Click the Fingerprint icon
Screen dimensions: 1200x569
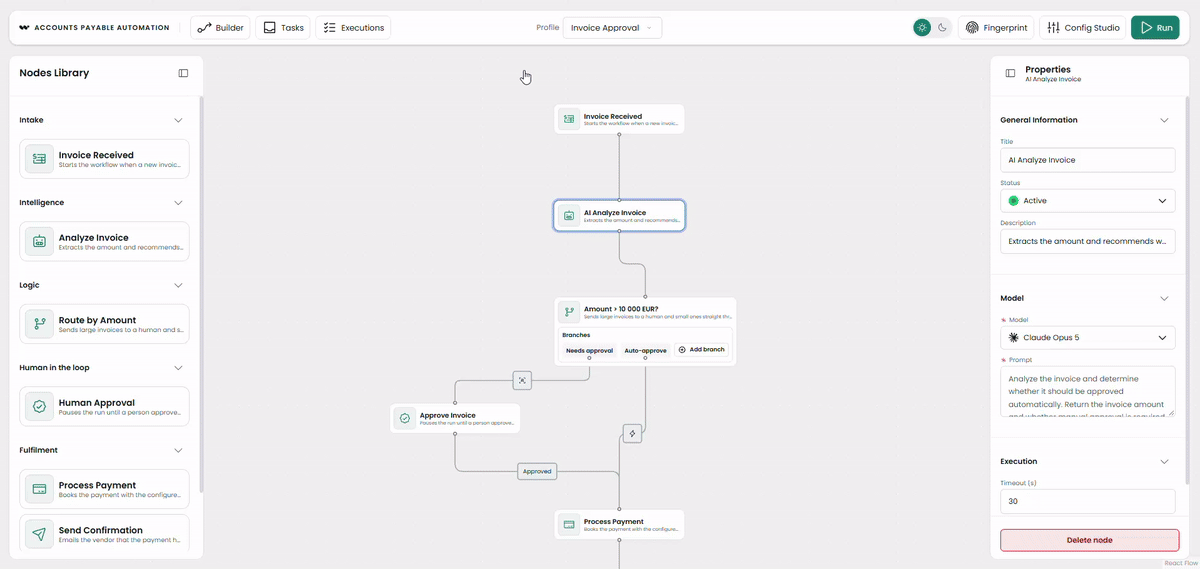coord(972,28)
